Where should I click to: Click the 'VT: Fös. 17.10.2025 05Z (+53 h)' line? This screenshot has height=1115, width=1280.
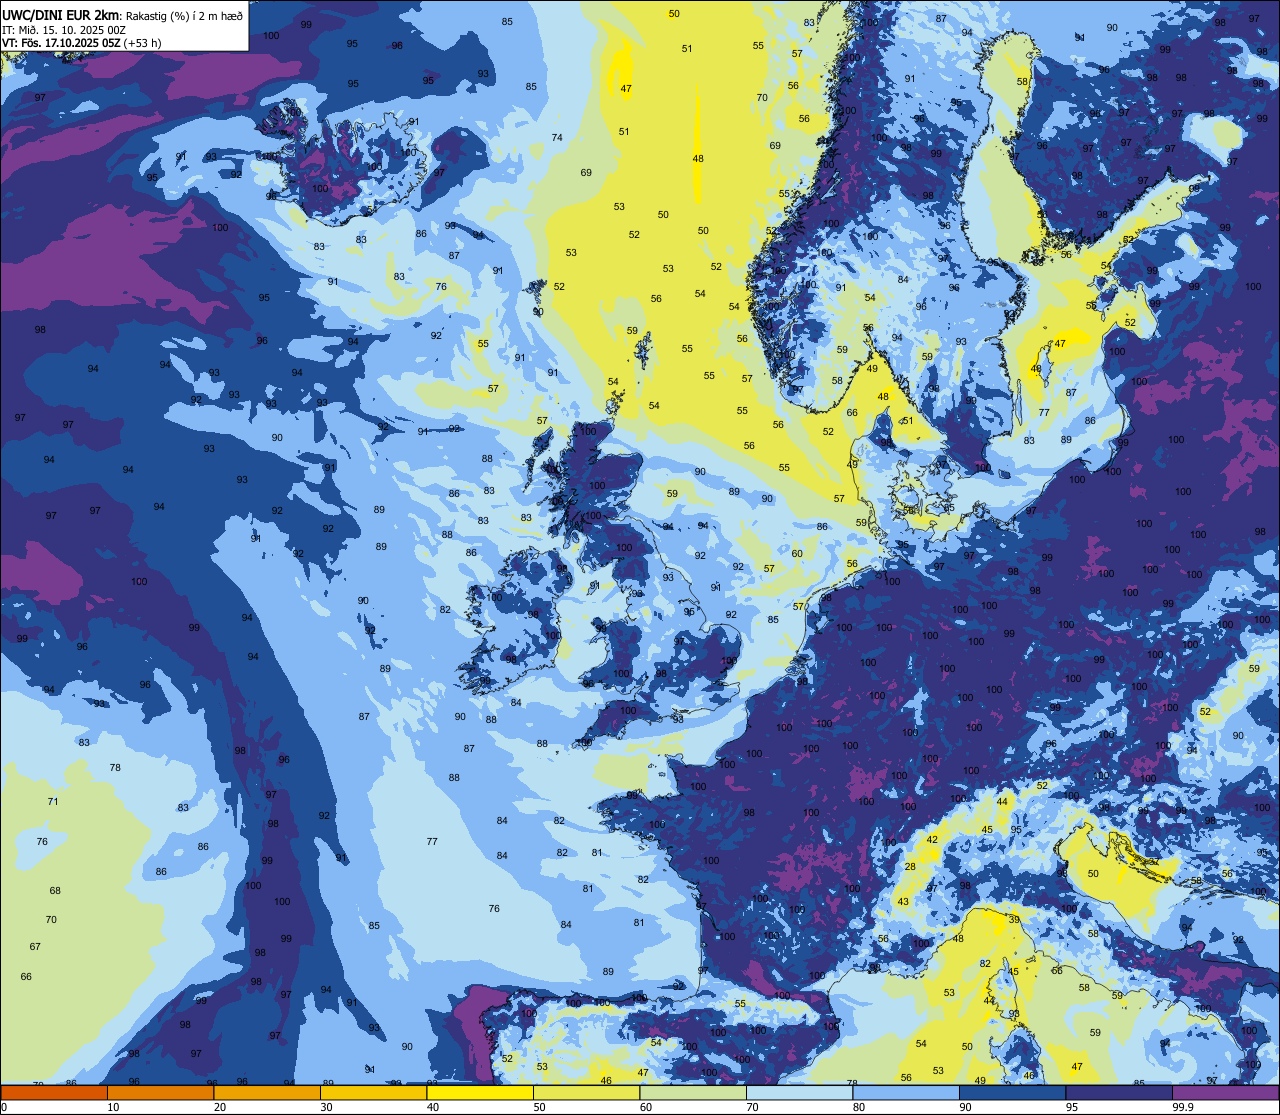pyautogui.click(x=82, y=43)
